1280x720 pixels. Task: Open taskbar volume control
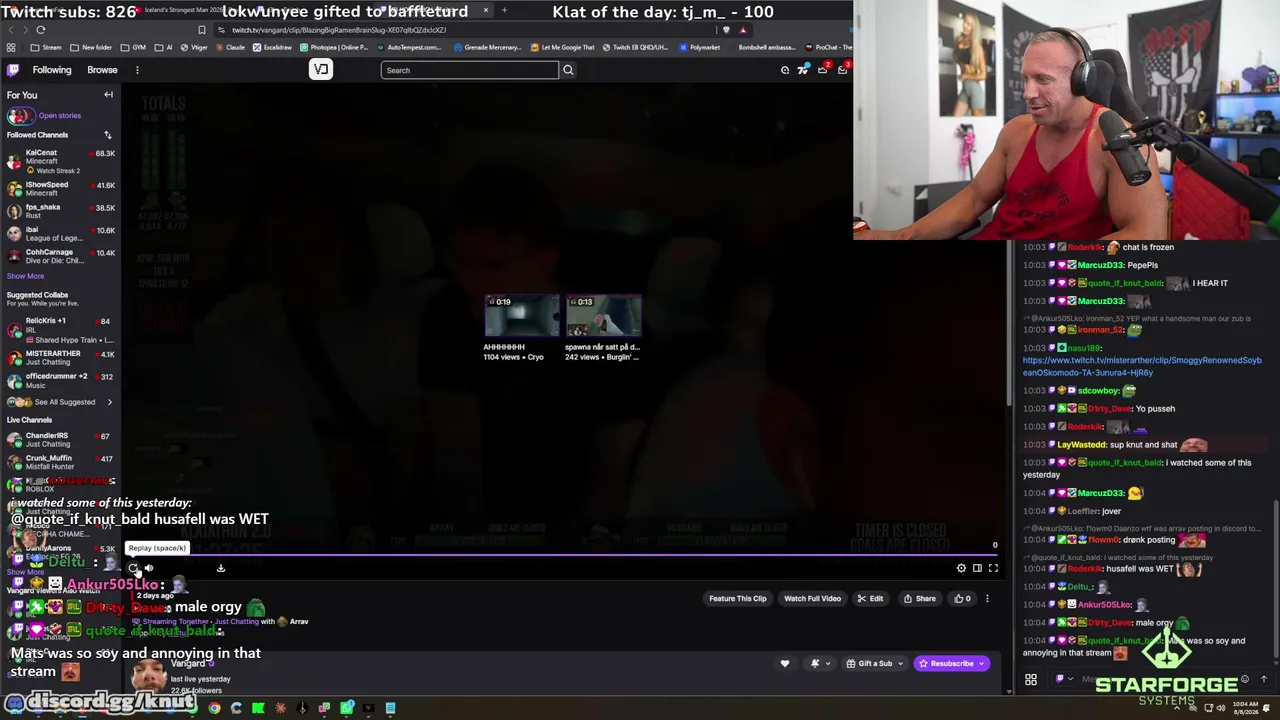point(1220,708)
